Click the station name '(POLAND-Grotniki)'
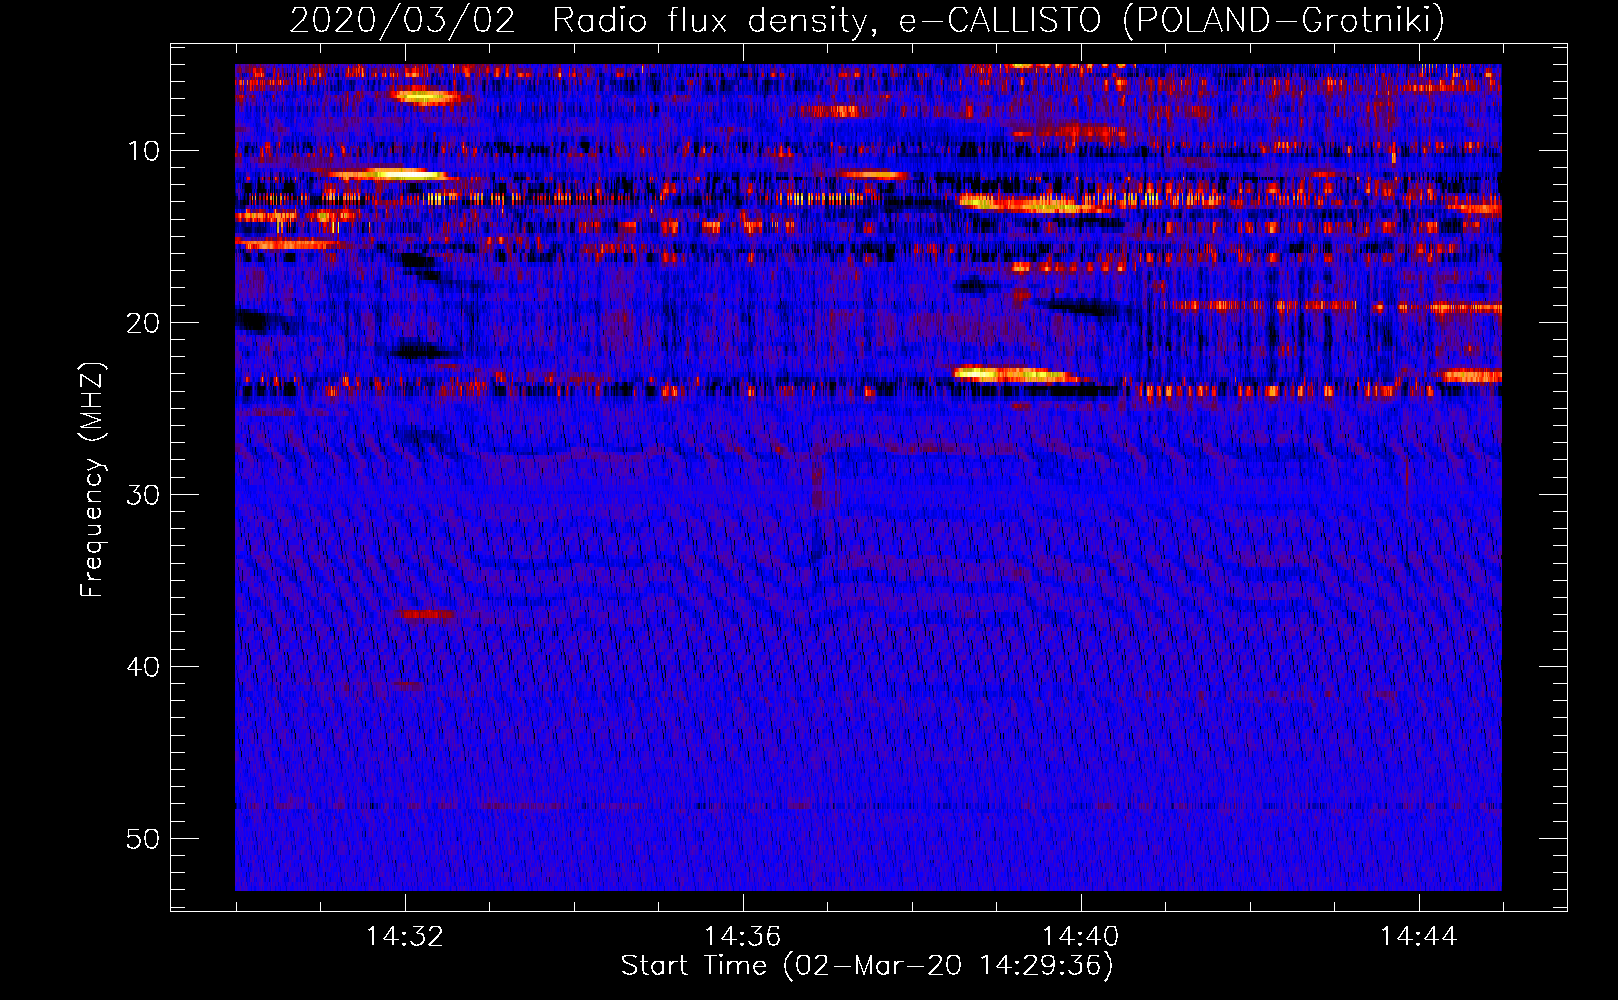Image resolution: width=1618 pixels, height=1000 pixels. point(1284,20)
